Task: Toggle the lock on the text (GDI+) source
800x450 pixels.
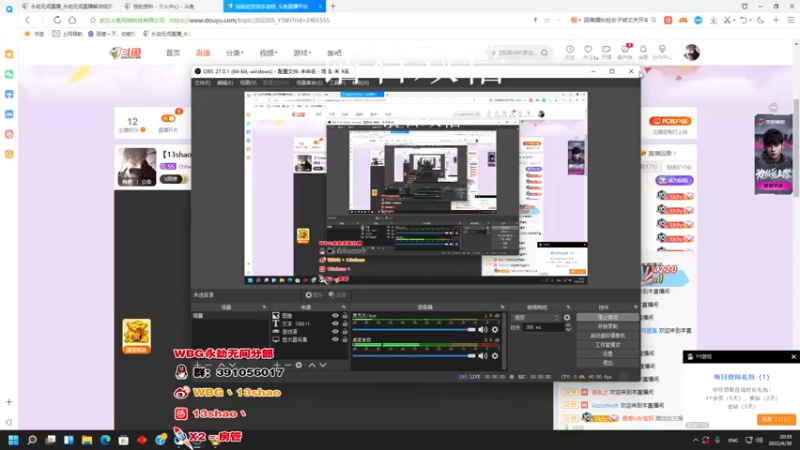Action: tap(345, 323)
